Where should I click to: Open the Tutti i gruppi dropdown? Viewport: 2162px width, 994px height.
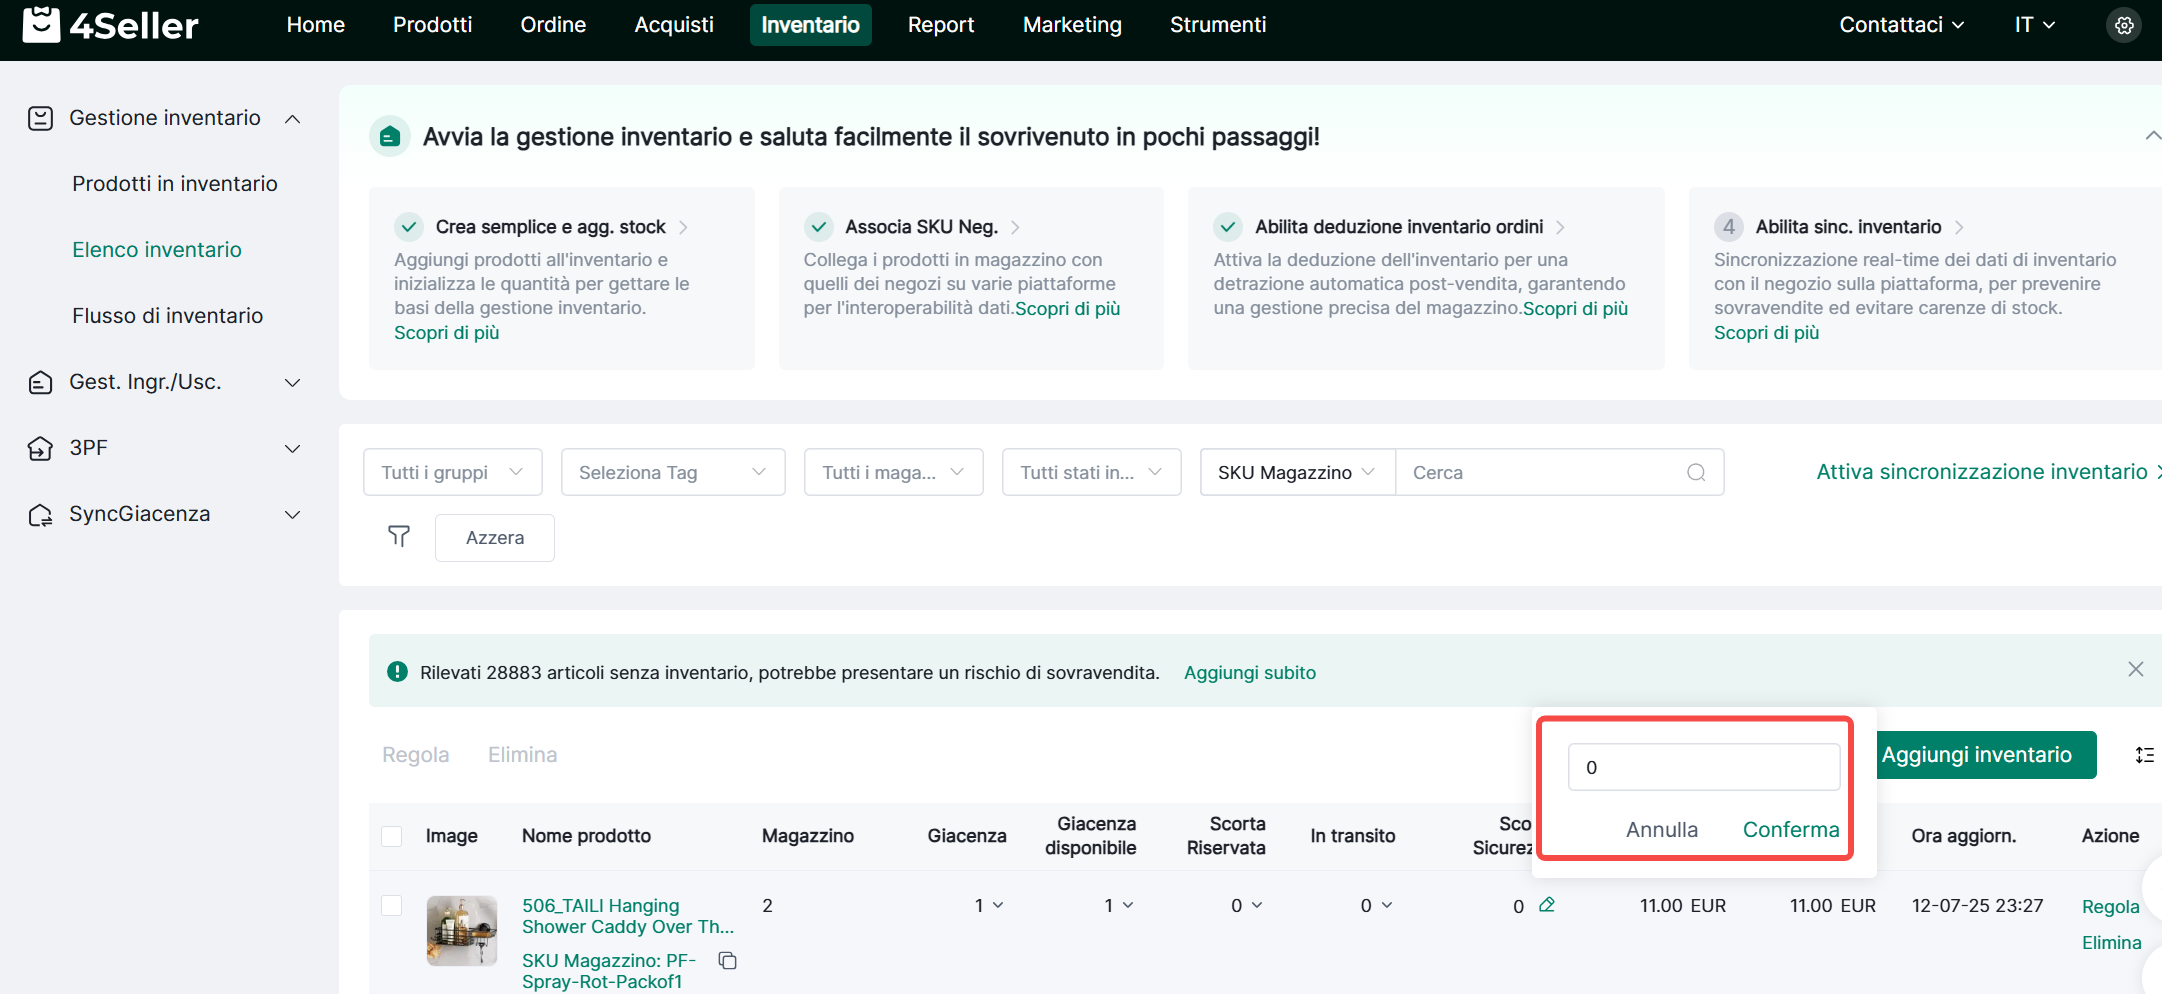452,472
